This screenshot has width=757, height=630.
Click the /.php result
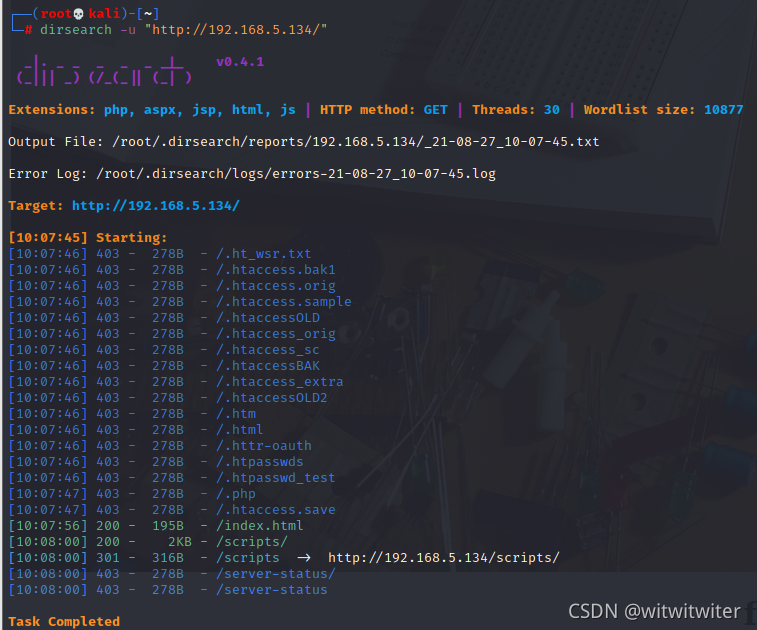[236, 493]
